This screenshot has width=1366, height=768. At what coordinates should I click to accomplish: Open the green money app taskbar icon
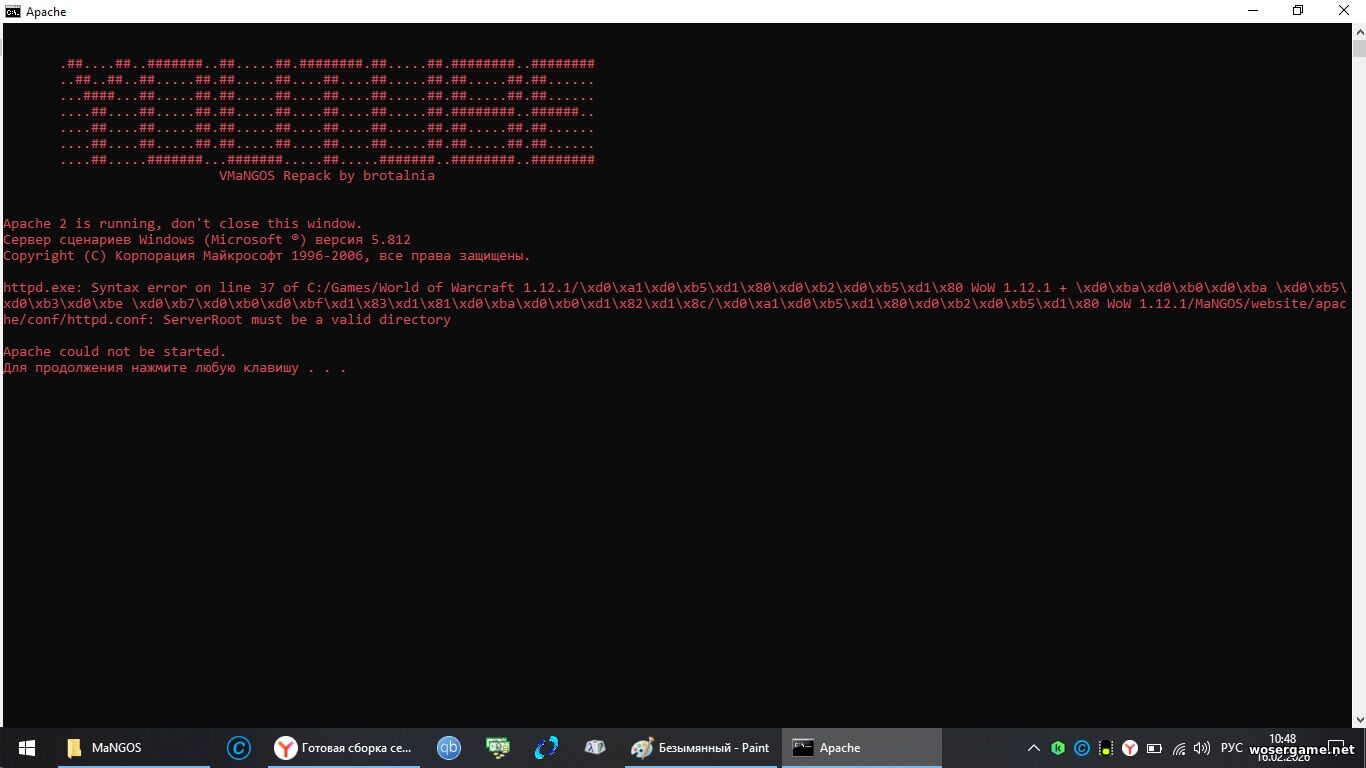point(497,748)
